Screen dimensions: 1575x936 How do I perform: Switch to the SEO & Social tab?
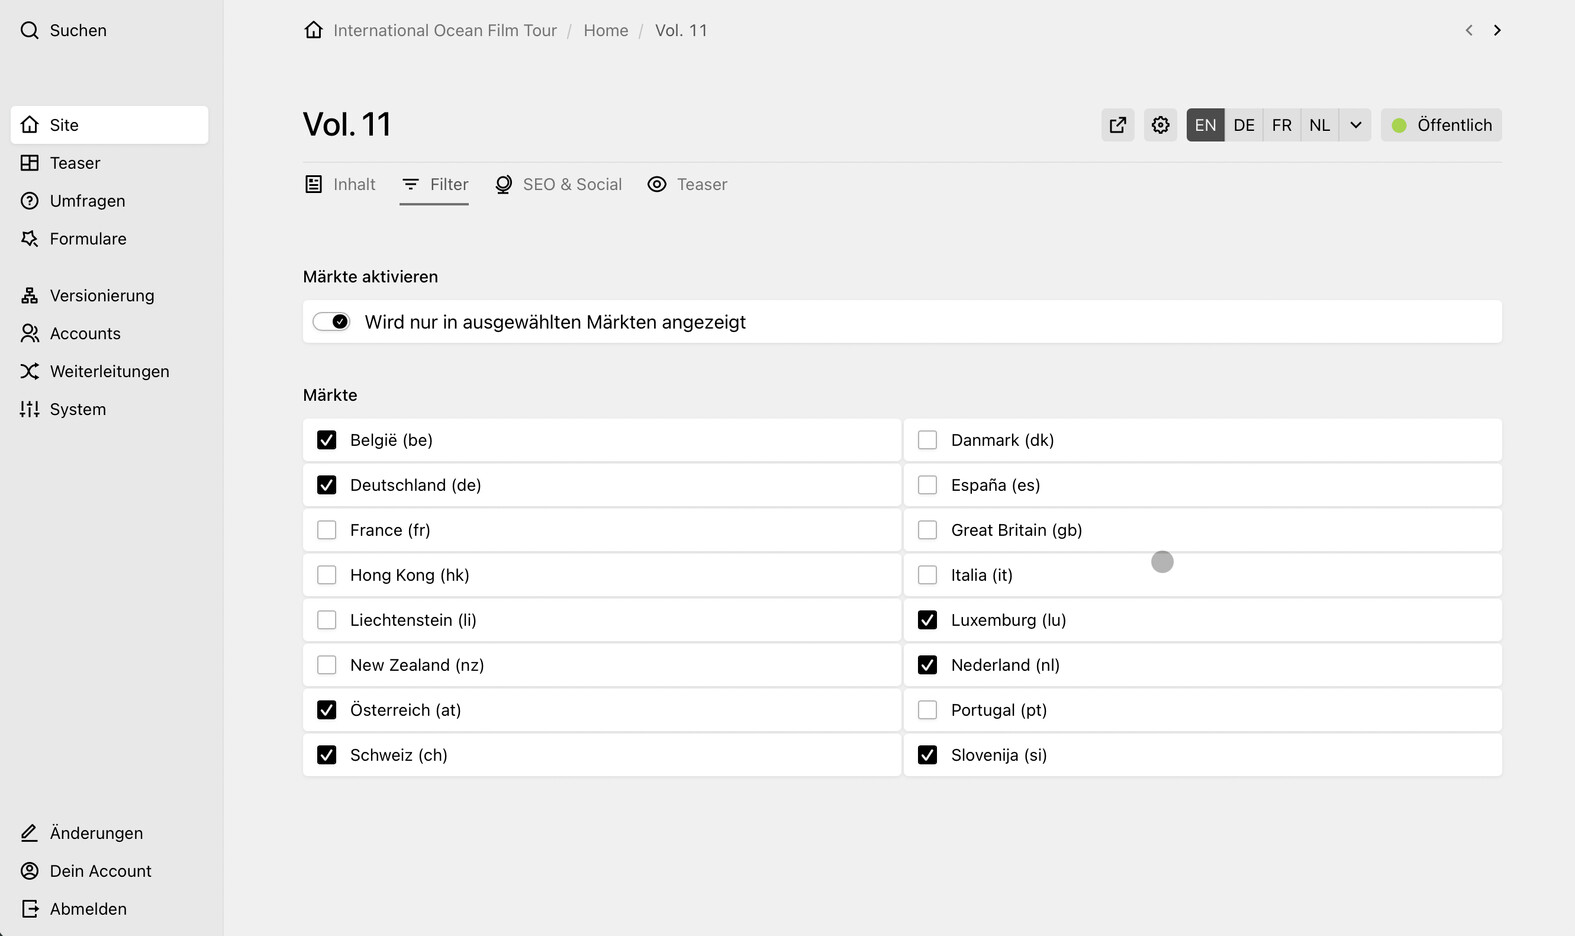coord(559,184)
